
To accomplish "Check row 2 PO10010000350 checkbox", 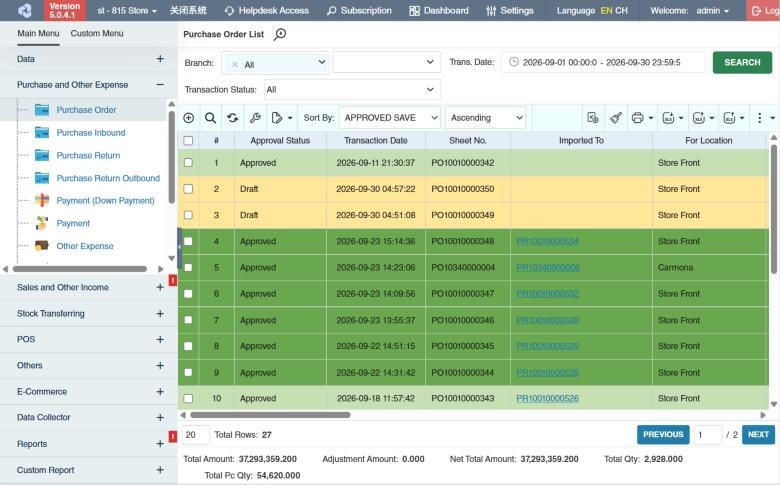I will tap(188, 189).
